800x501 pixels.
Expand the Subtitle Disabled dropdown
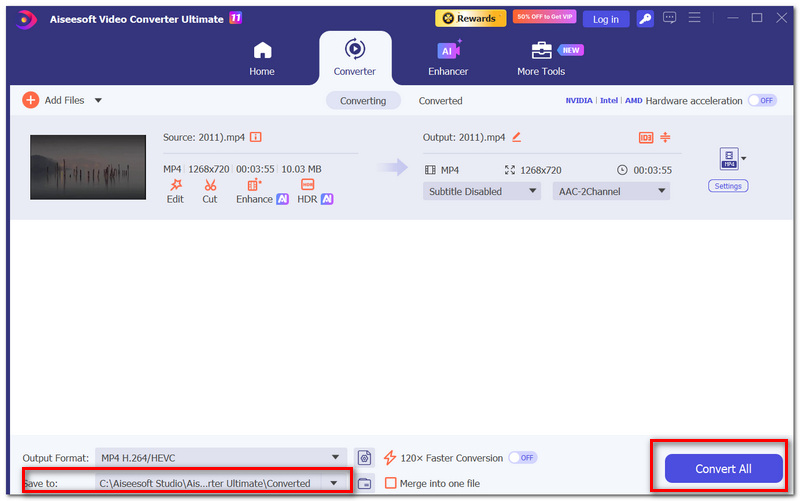point(482,191)
